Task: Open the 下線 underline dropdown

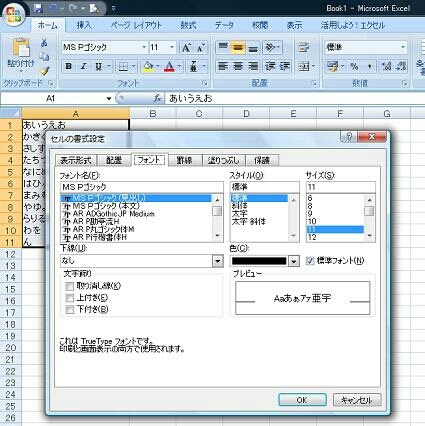Action: coord(218,261)
